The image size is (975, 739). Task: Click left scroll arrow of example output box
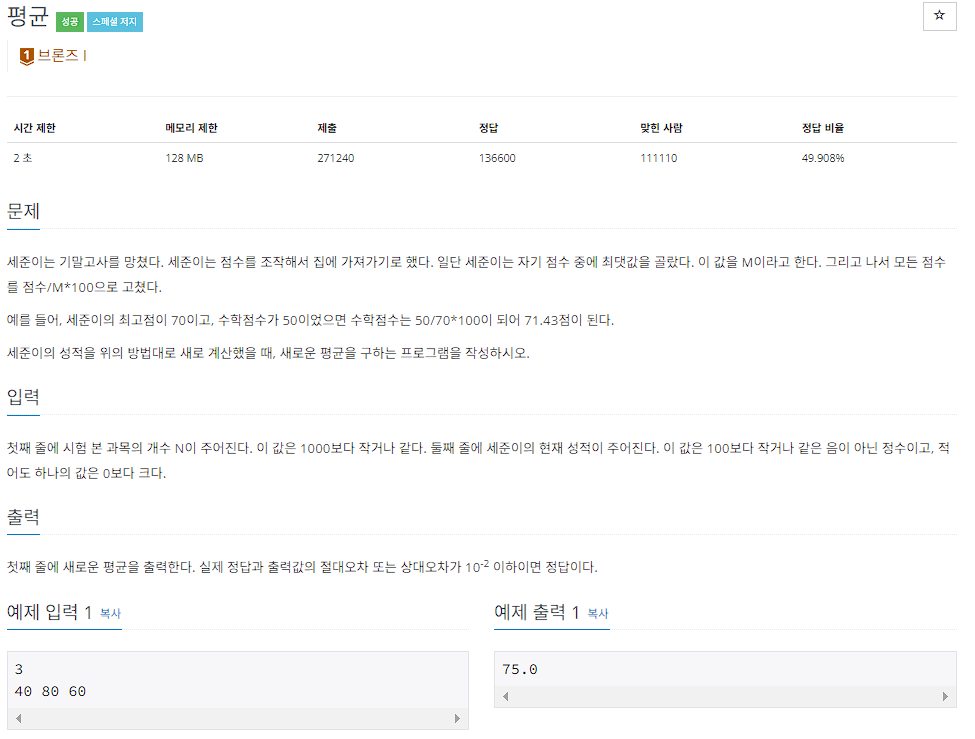pos(506,697)
